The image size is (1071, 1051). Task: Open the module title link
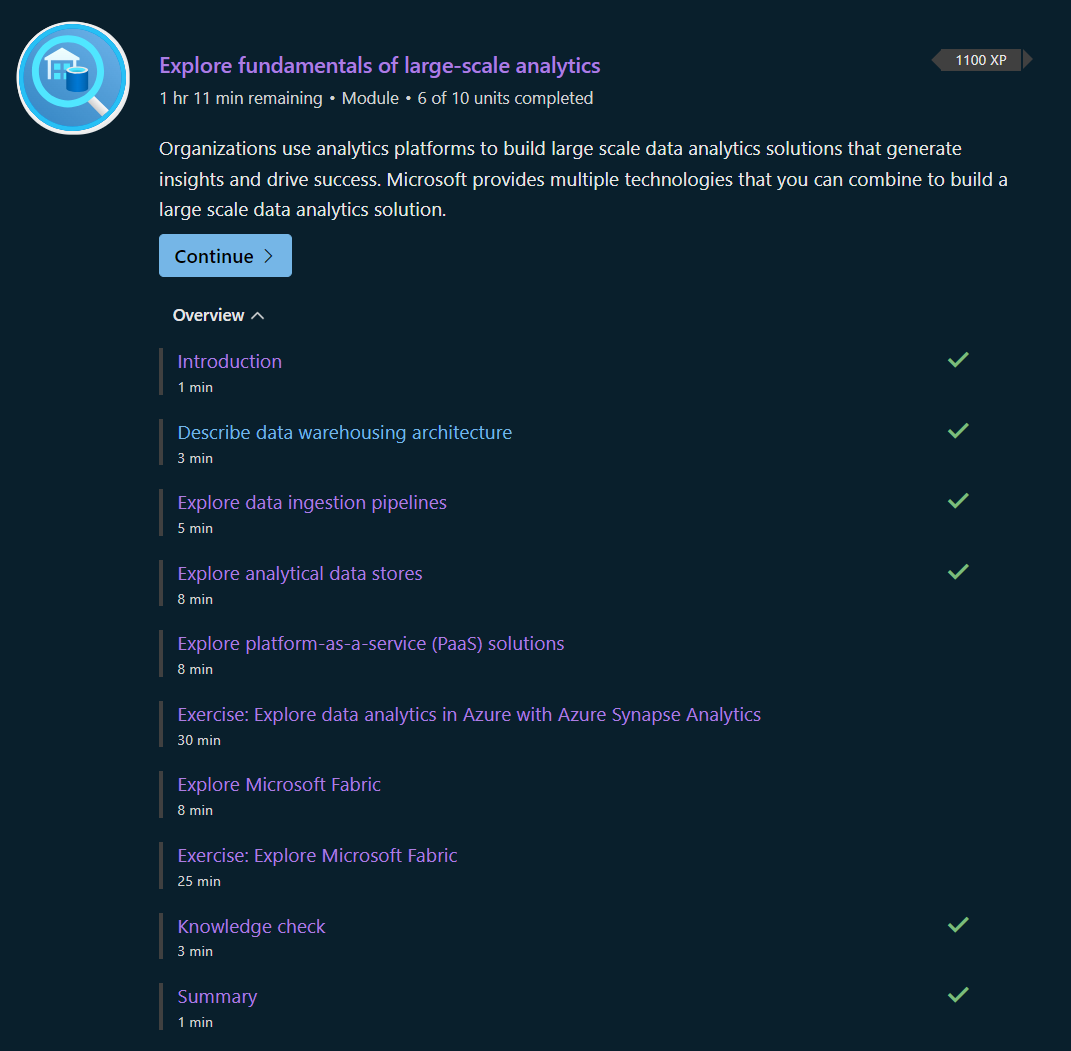tap(379, 65)
